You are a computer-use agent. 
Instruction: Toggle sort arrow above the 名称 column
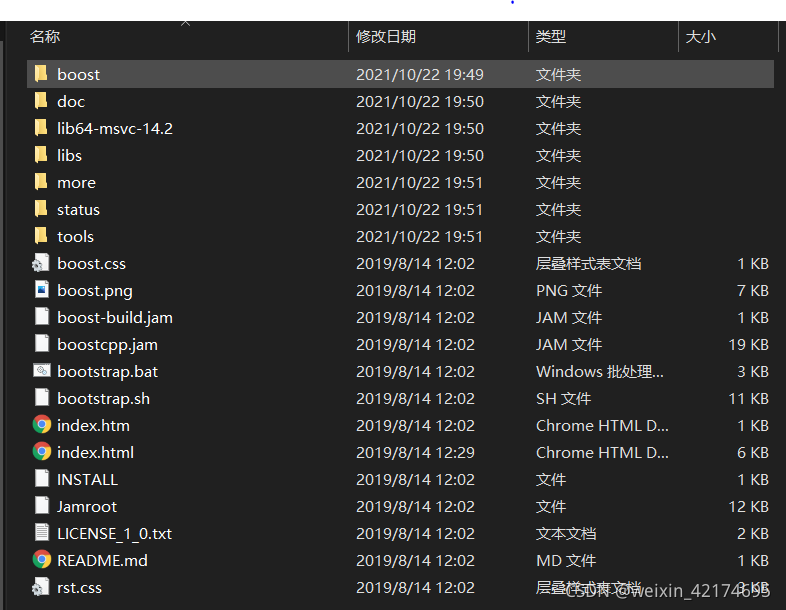[185, 23]
